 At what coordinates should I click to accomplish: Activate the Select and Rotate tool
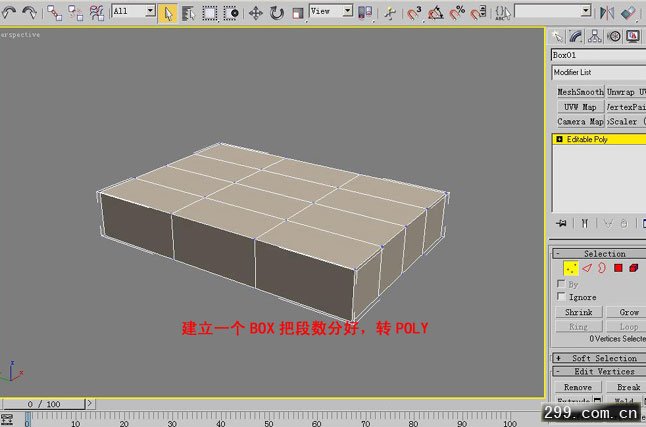coord(277,13)
